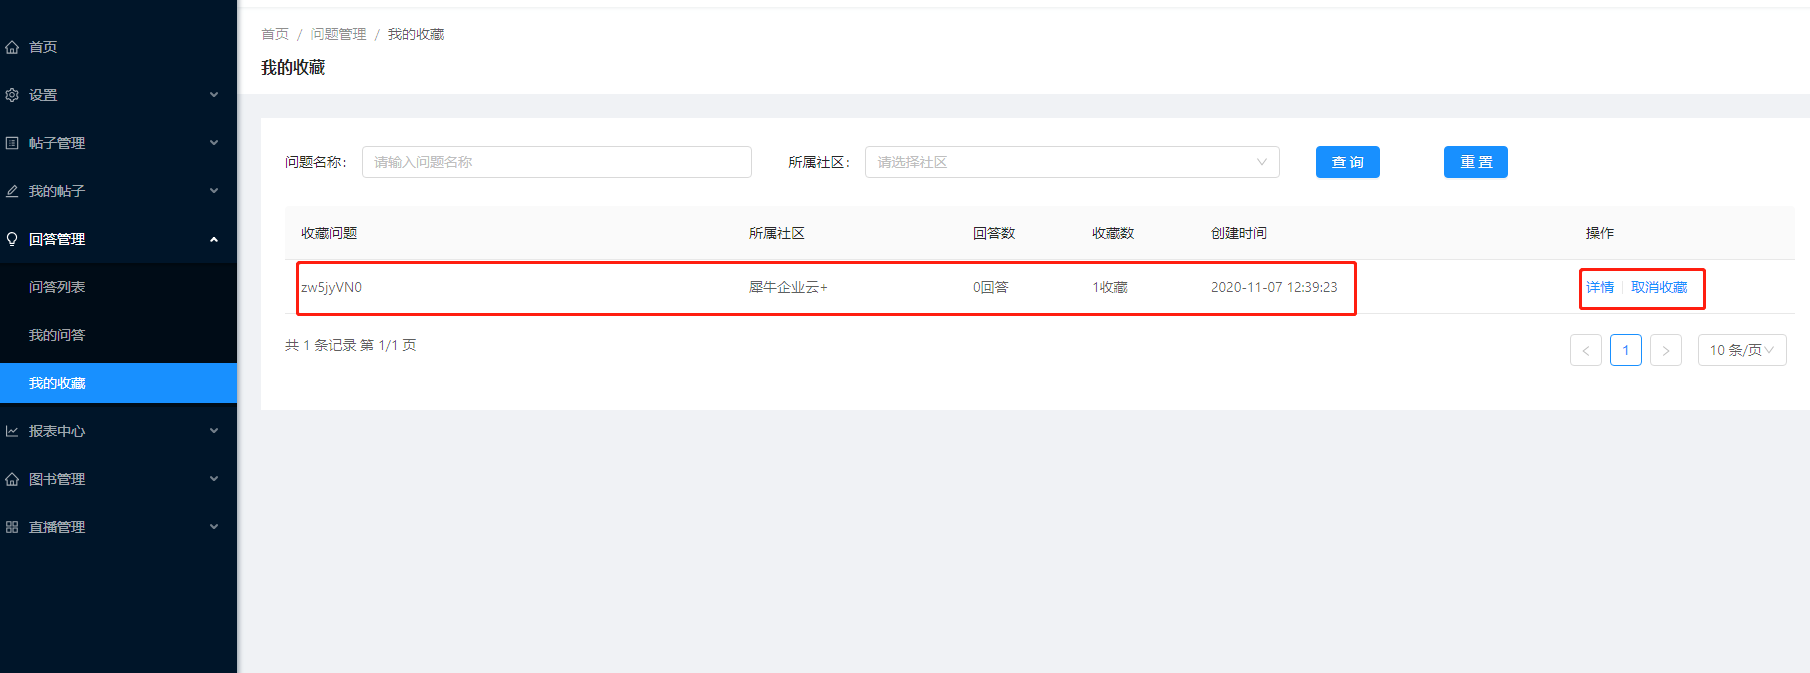Image resolution: width=1810 pixels, height=673 pixels.
Task: Click the 1收藏 cell
Action: click(x=1110, y=287)
